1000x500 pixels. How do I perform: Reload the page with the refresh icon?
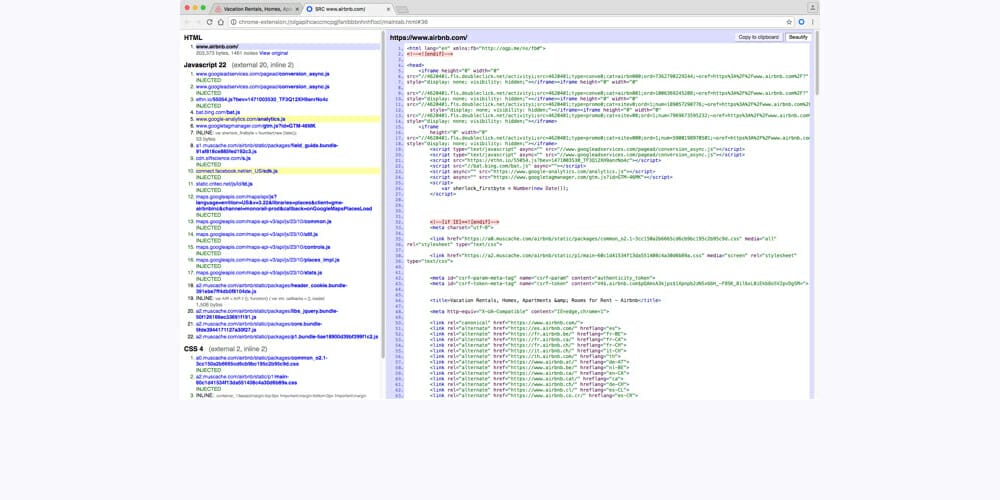point(209,22)
